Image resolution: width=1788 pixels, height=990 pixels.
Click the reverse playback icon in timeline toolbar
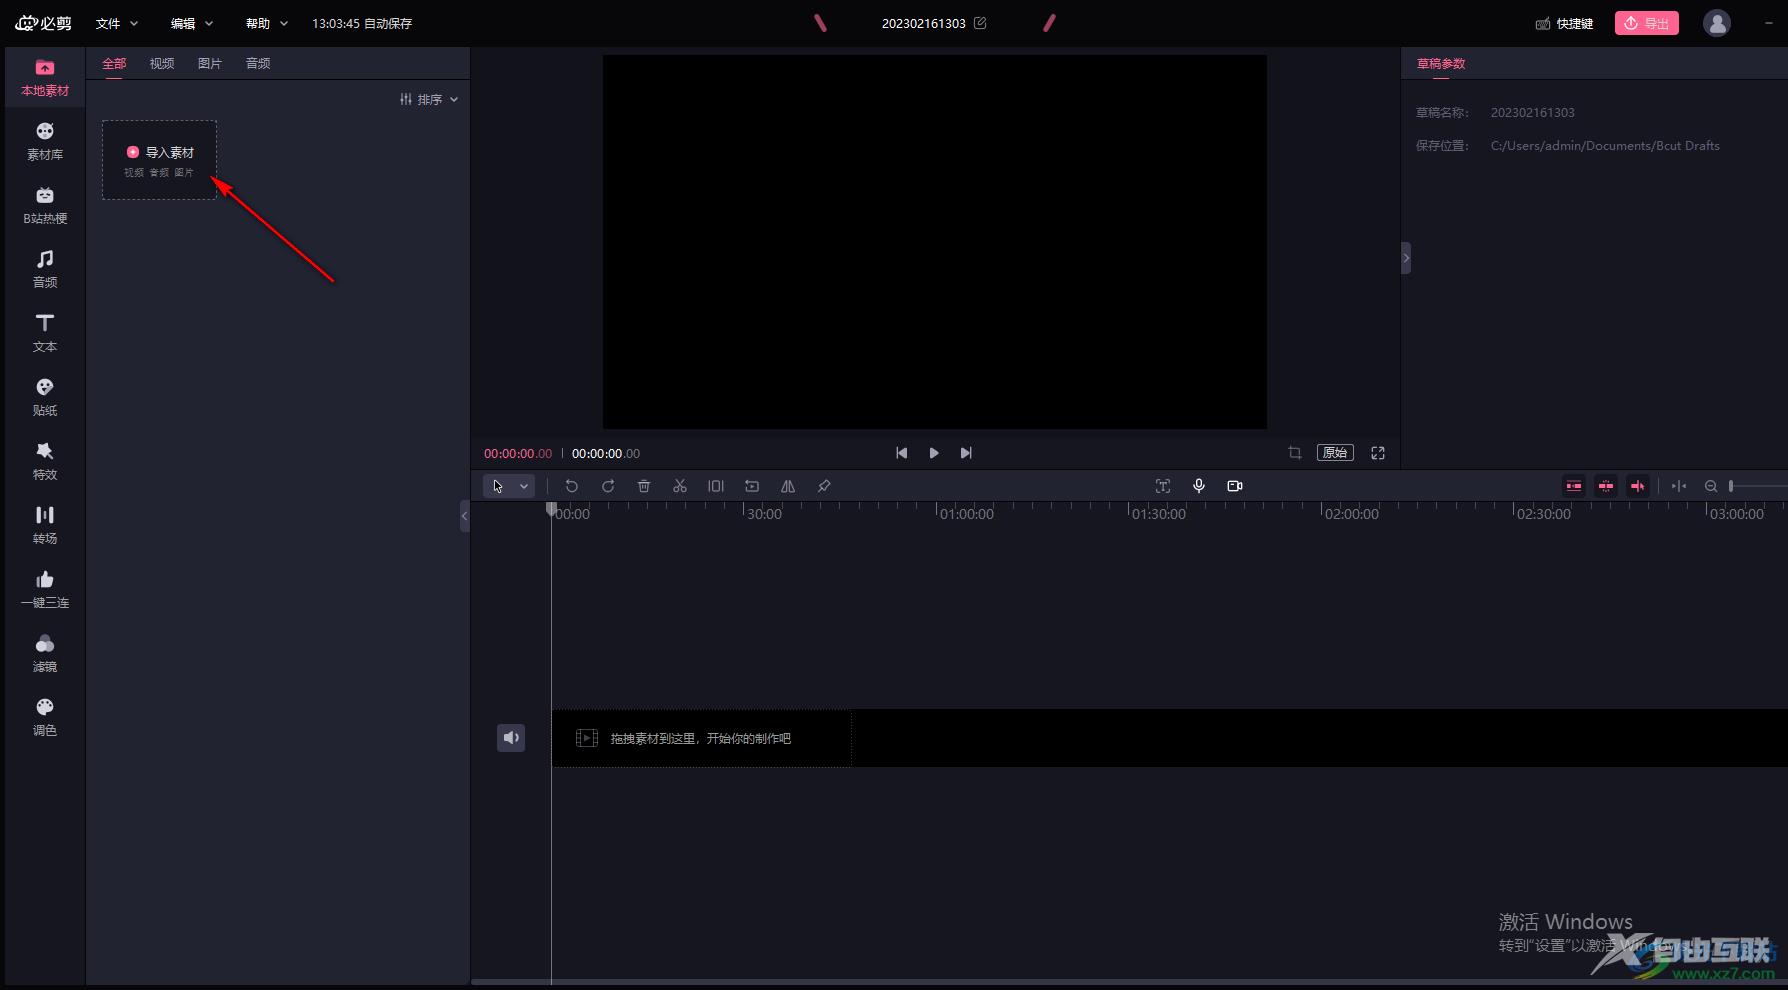click(x=752, y=486)
